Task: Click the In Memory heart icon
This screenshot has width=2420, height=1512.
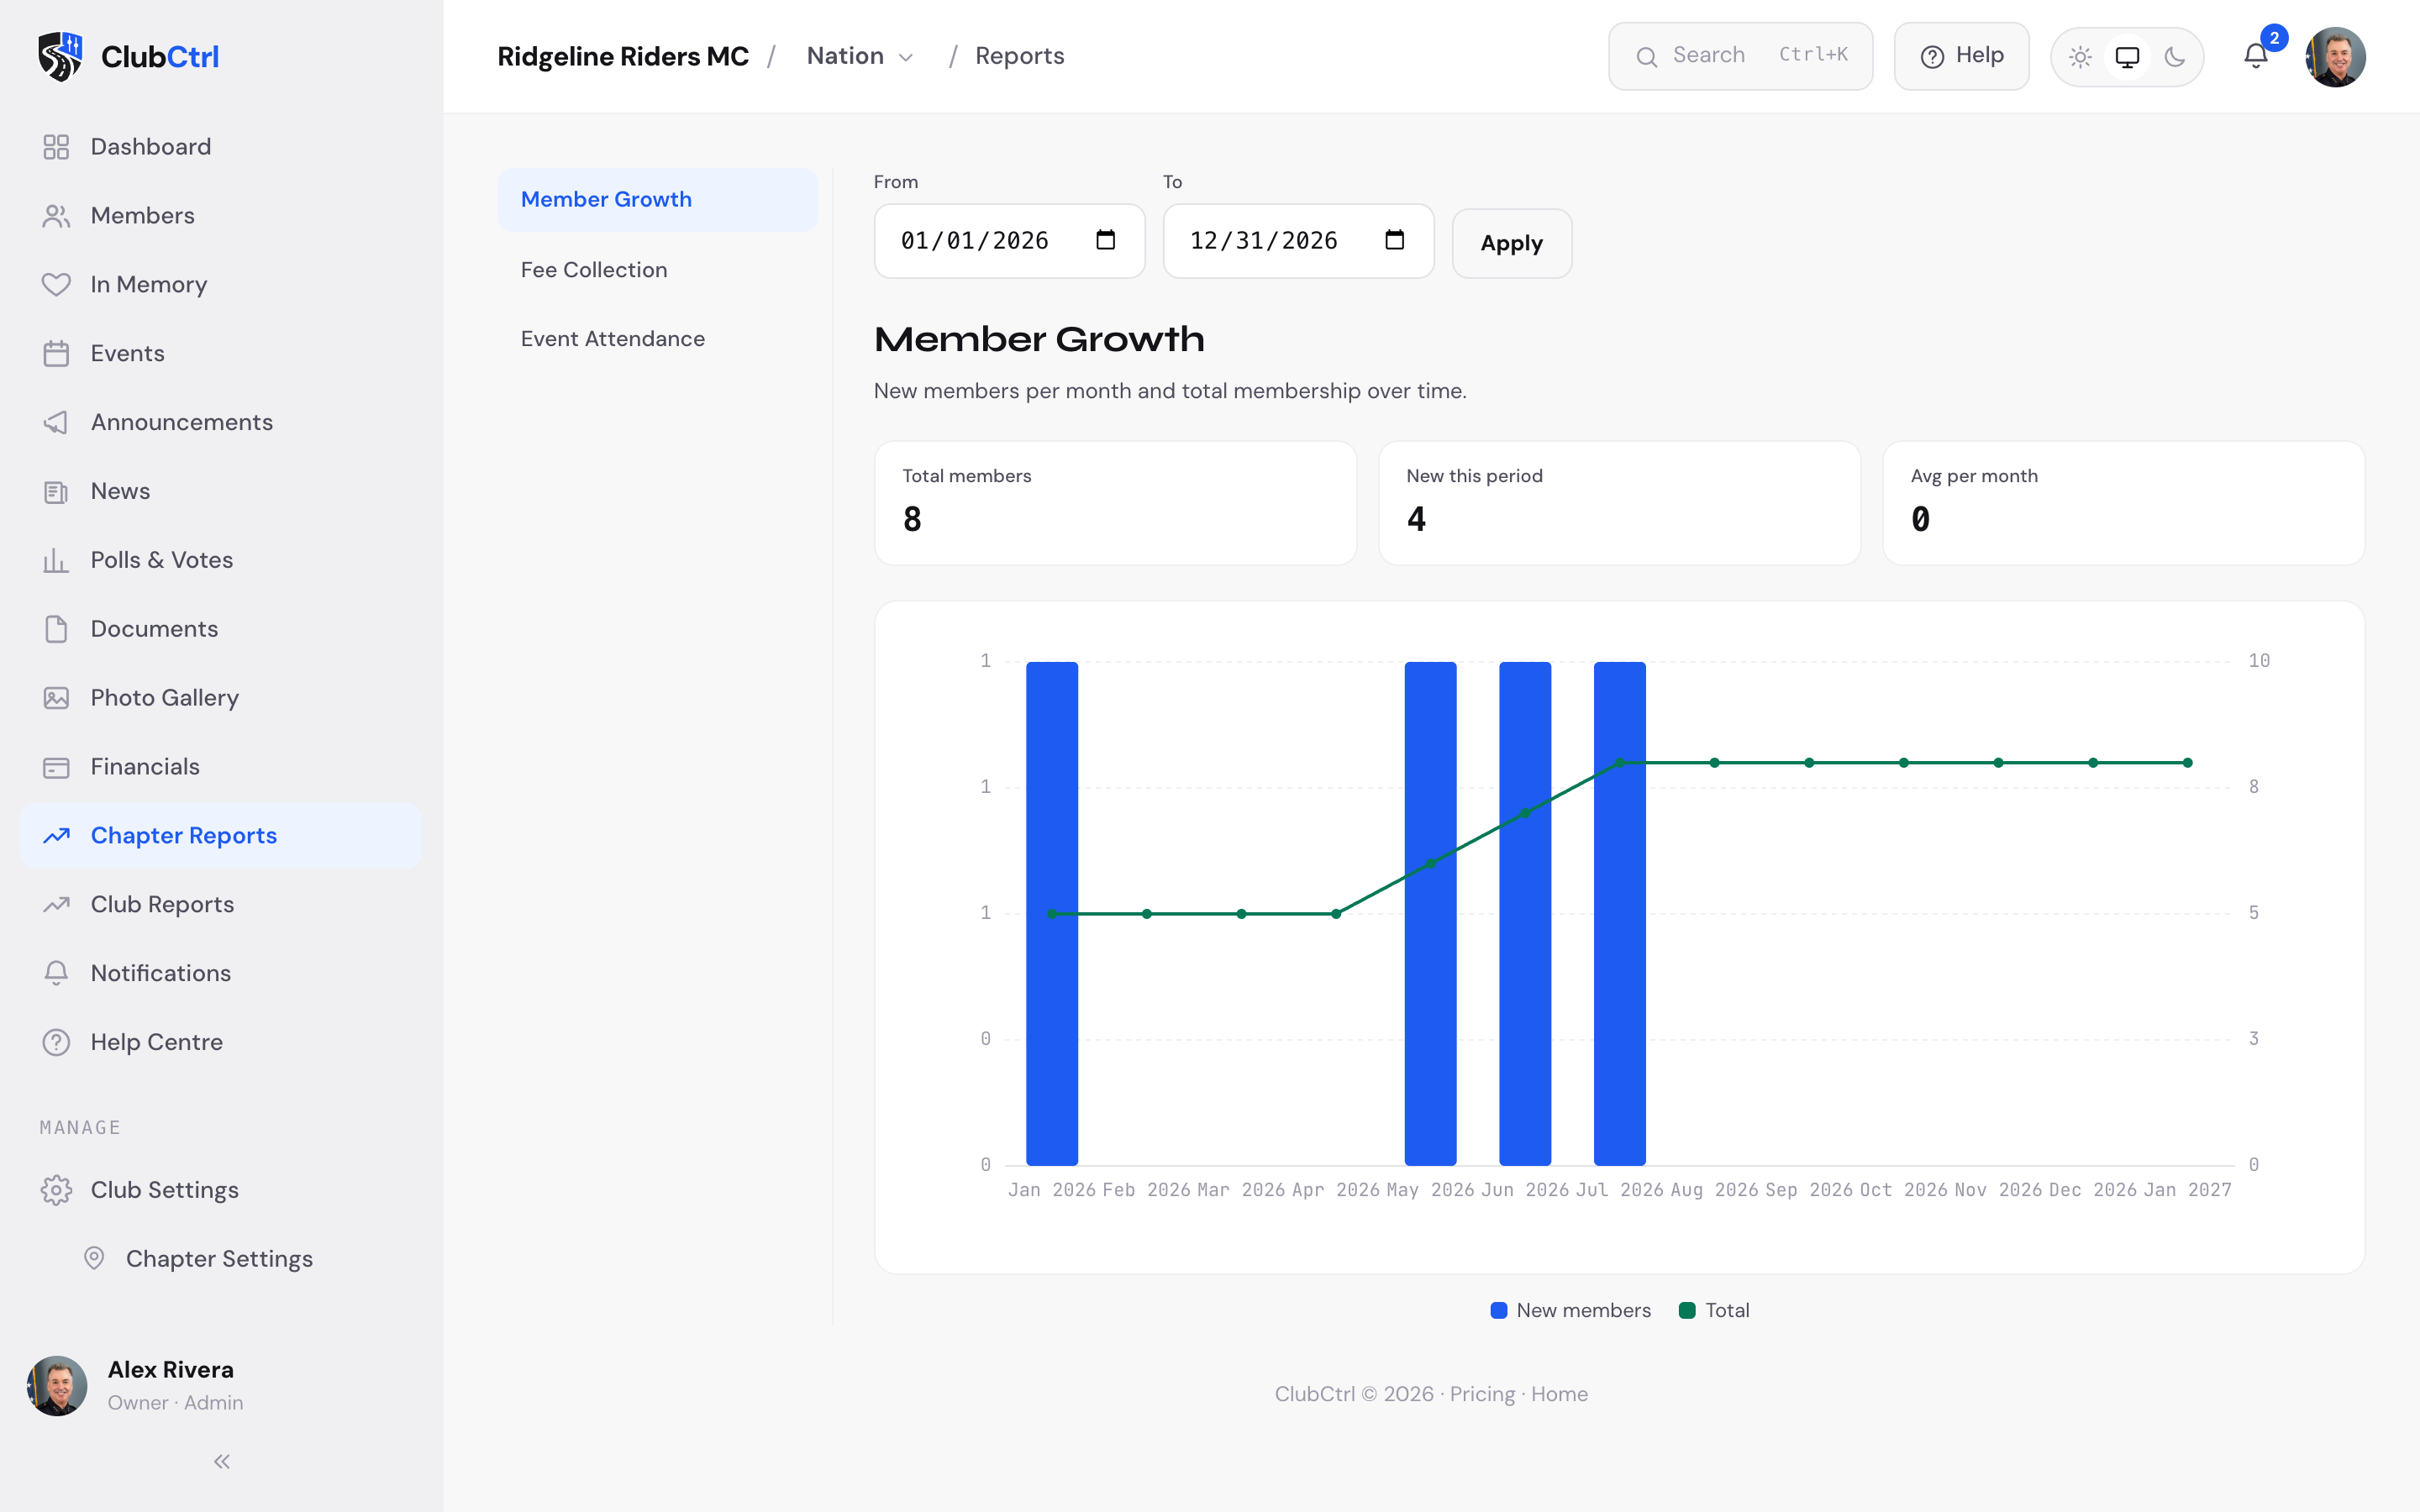Action: [56, 285]
